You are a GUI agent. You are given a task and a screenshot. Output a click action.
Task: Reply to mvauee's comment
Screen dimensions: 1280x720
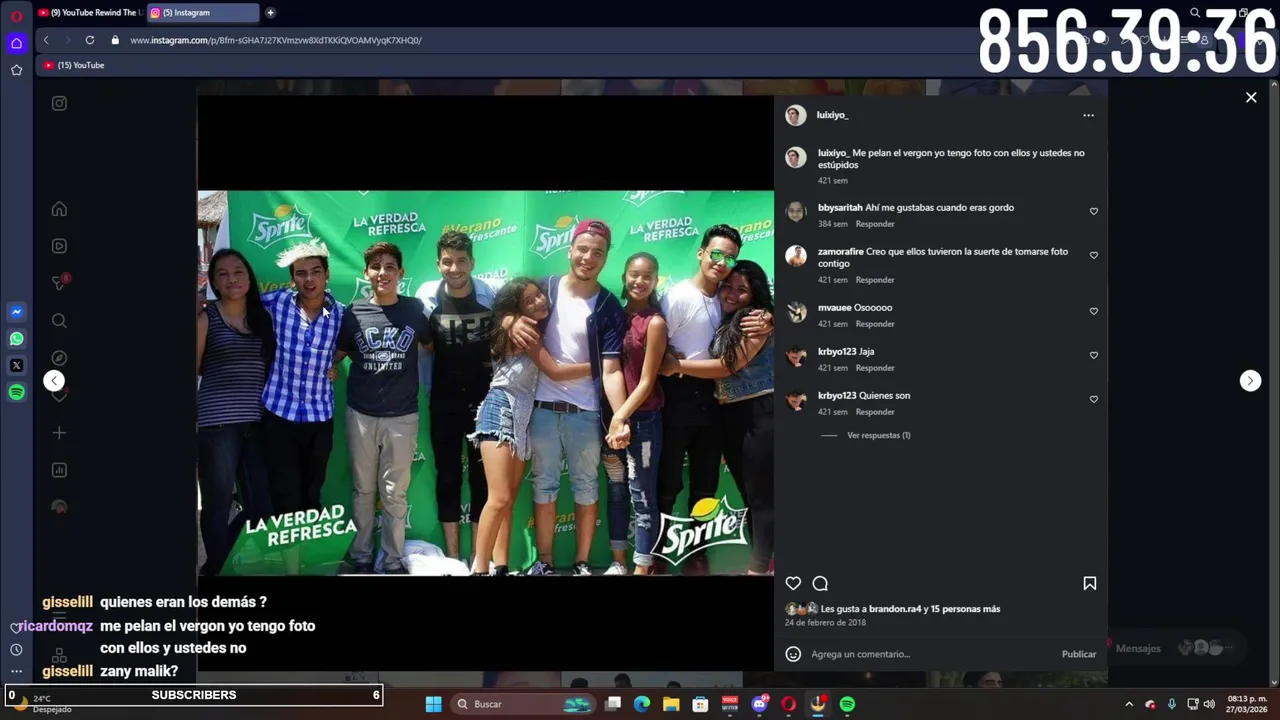click(875, 324)
